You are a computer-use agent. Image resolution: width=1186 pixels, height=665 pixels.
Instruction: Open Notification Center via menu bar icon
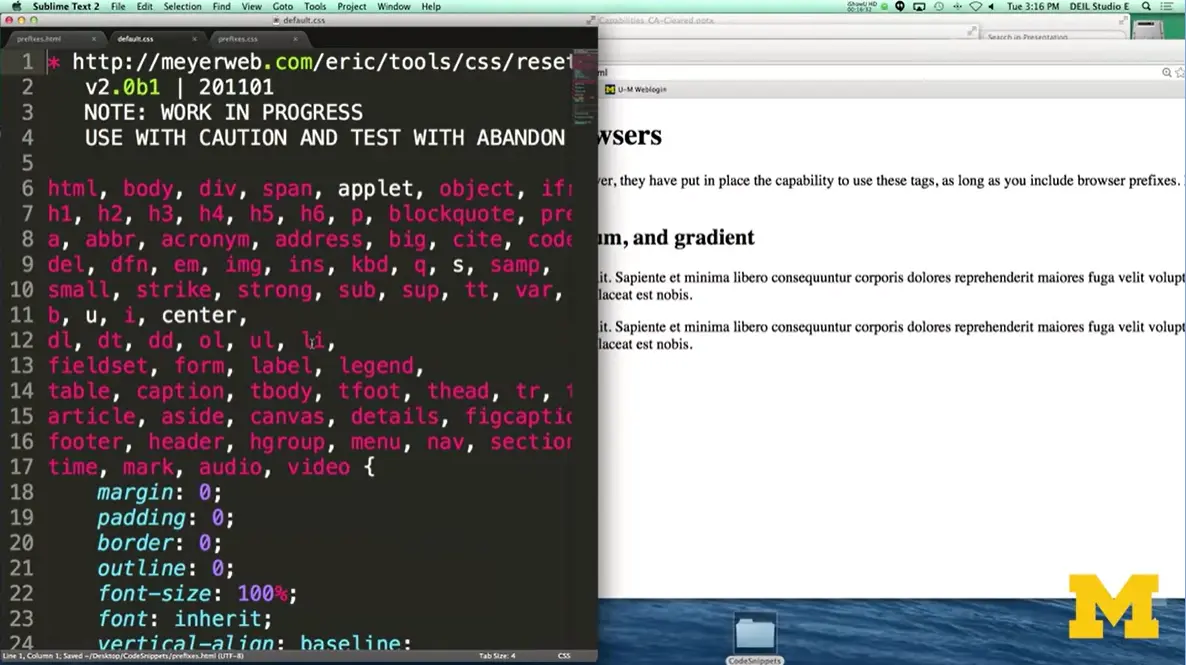pyautogui.click(x=1169, y=7)
